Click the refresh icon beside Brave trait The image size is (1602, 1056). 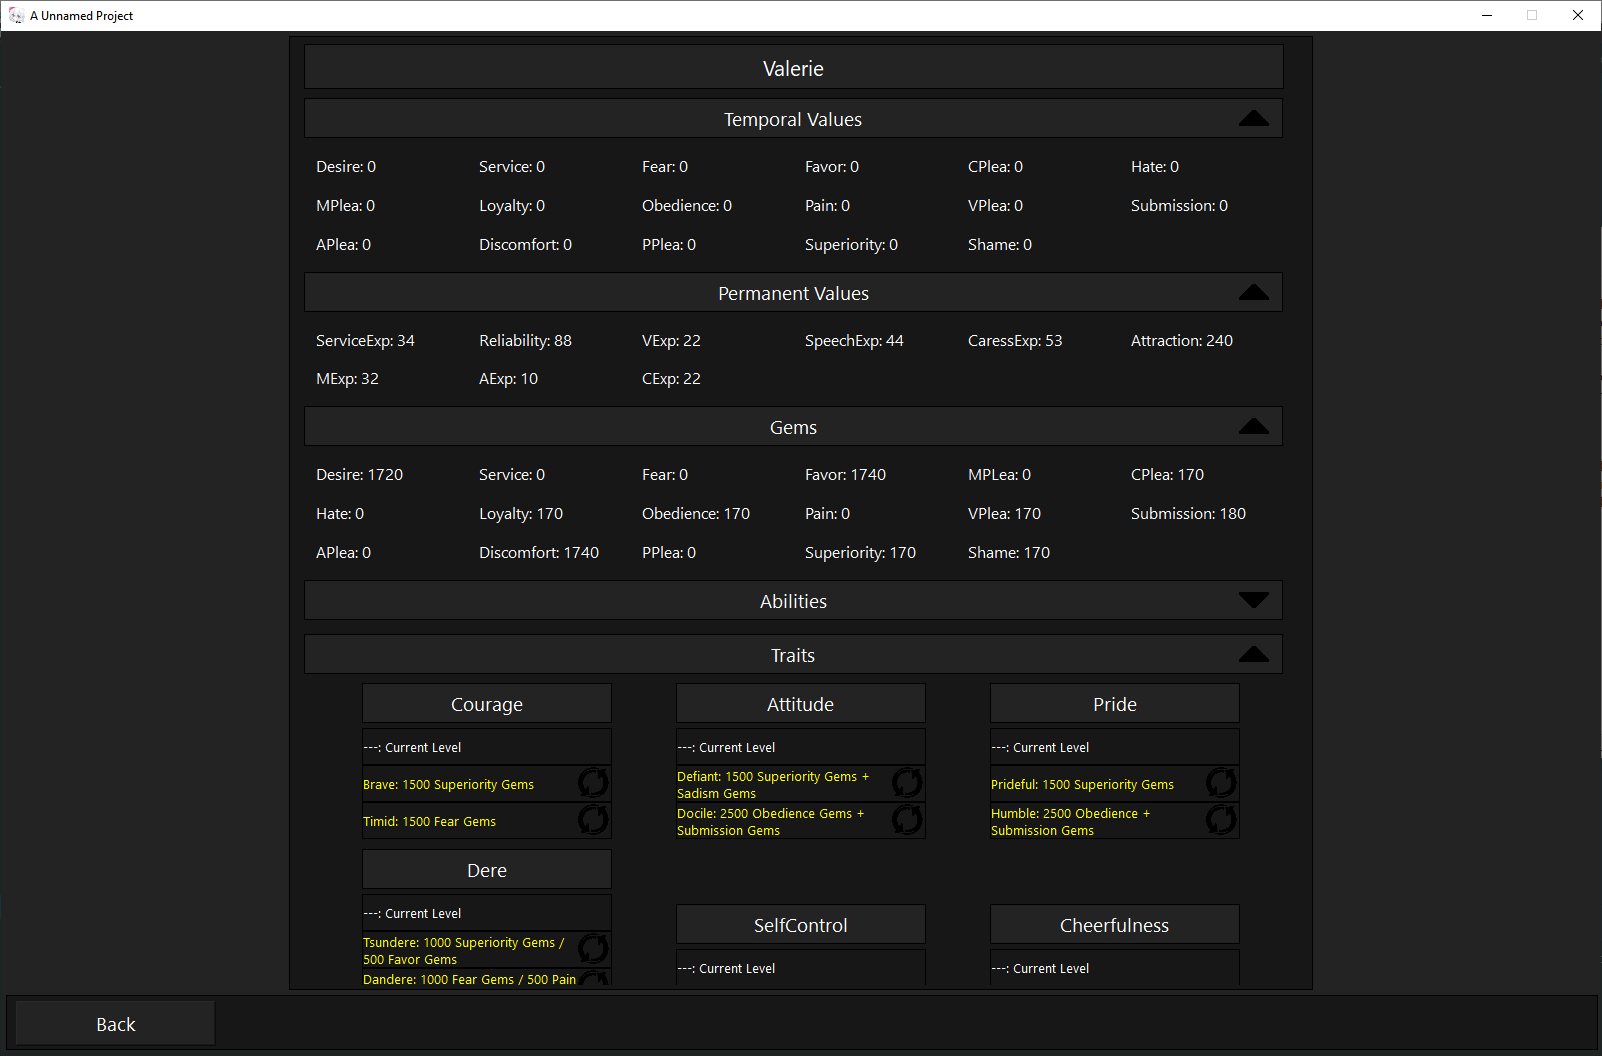click(593, 783)
